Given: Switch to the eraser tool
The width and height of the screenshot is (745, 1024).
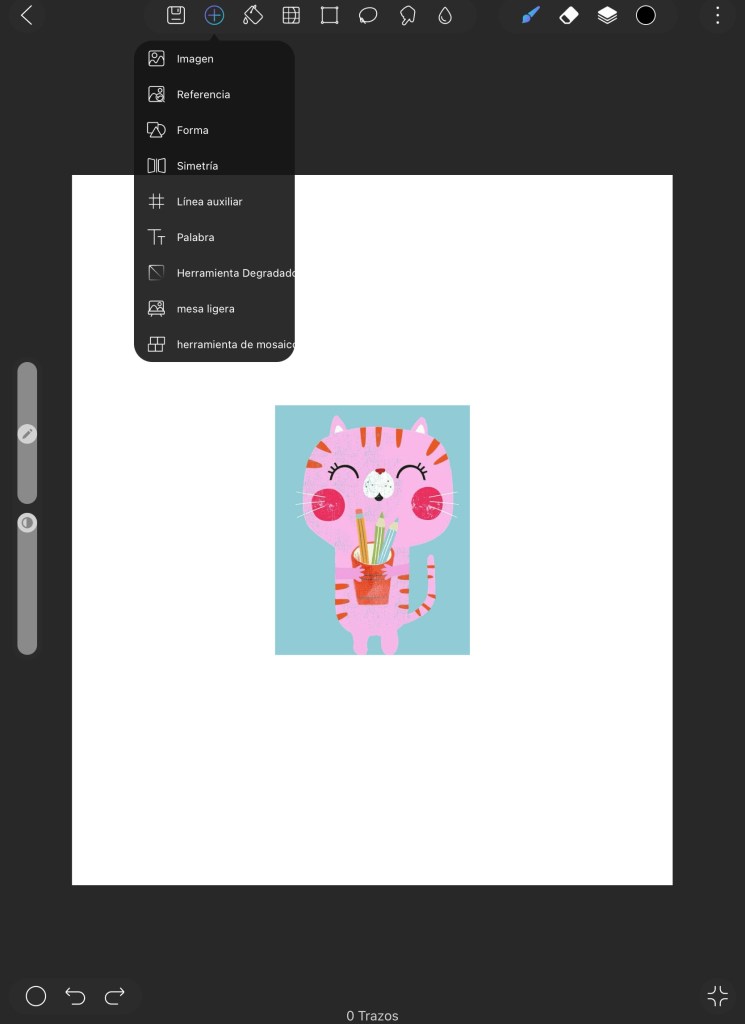Looking at the screenshot, I should pos(568,15).
